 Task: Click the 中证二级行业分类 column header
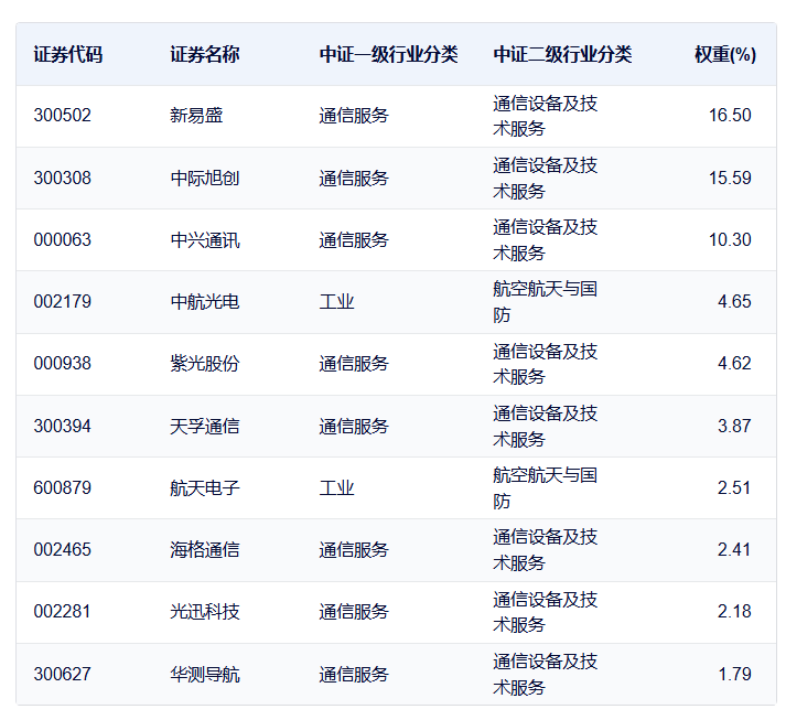pos(562,55)
